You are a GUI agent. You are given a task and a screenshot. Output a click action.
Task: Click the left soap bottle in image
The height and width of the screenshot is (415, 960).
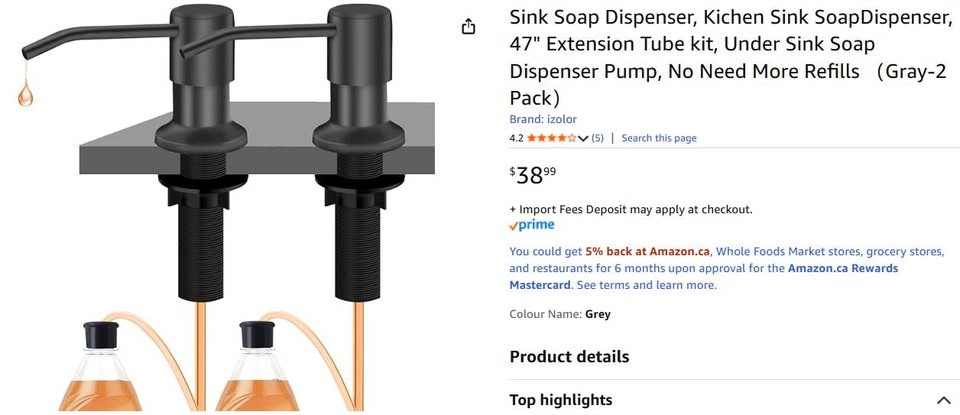[100, 366]
